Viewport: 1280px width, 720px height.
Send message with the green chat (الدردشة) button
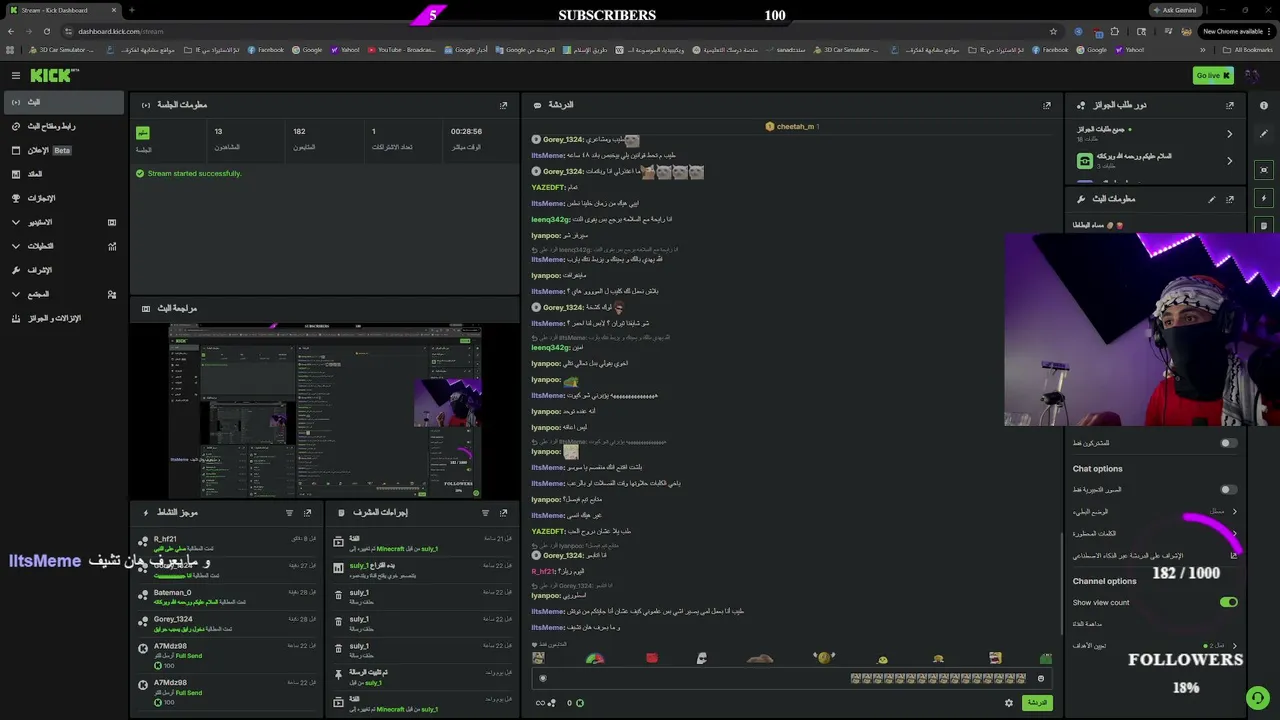[x=1037, y=703]
